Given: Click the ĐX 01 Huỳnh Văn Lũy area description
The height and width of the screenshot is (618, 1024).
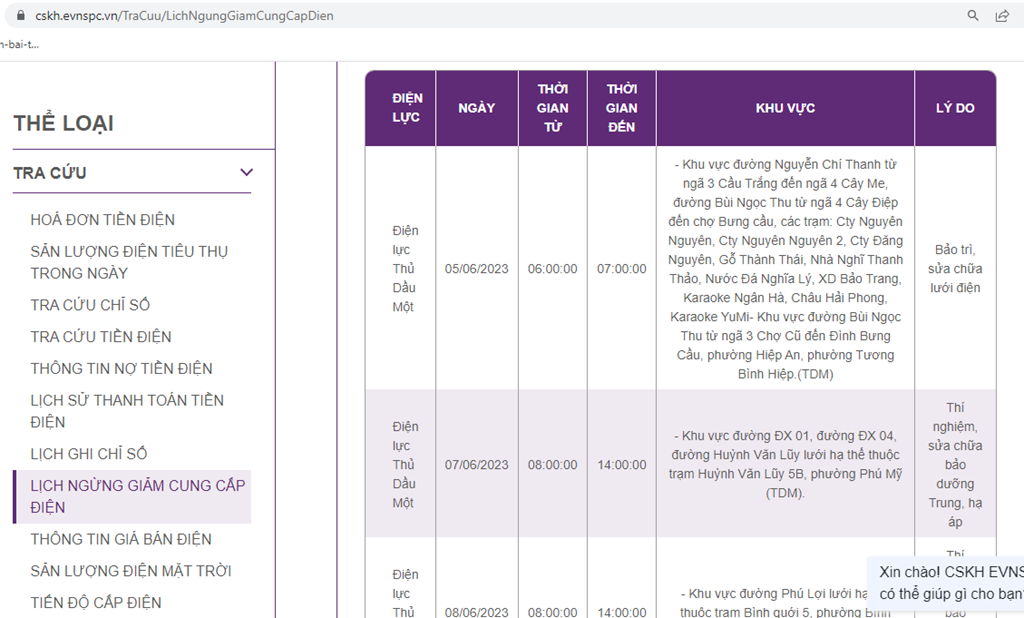Looking at the screenshot, I should click(785, 464).
